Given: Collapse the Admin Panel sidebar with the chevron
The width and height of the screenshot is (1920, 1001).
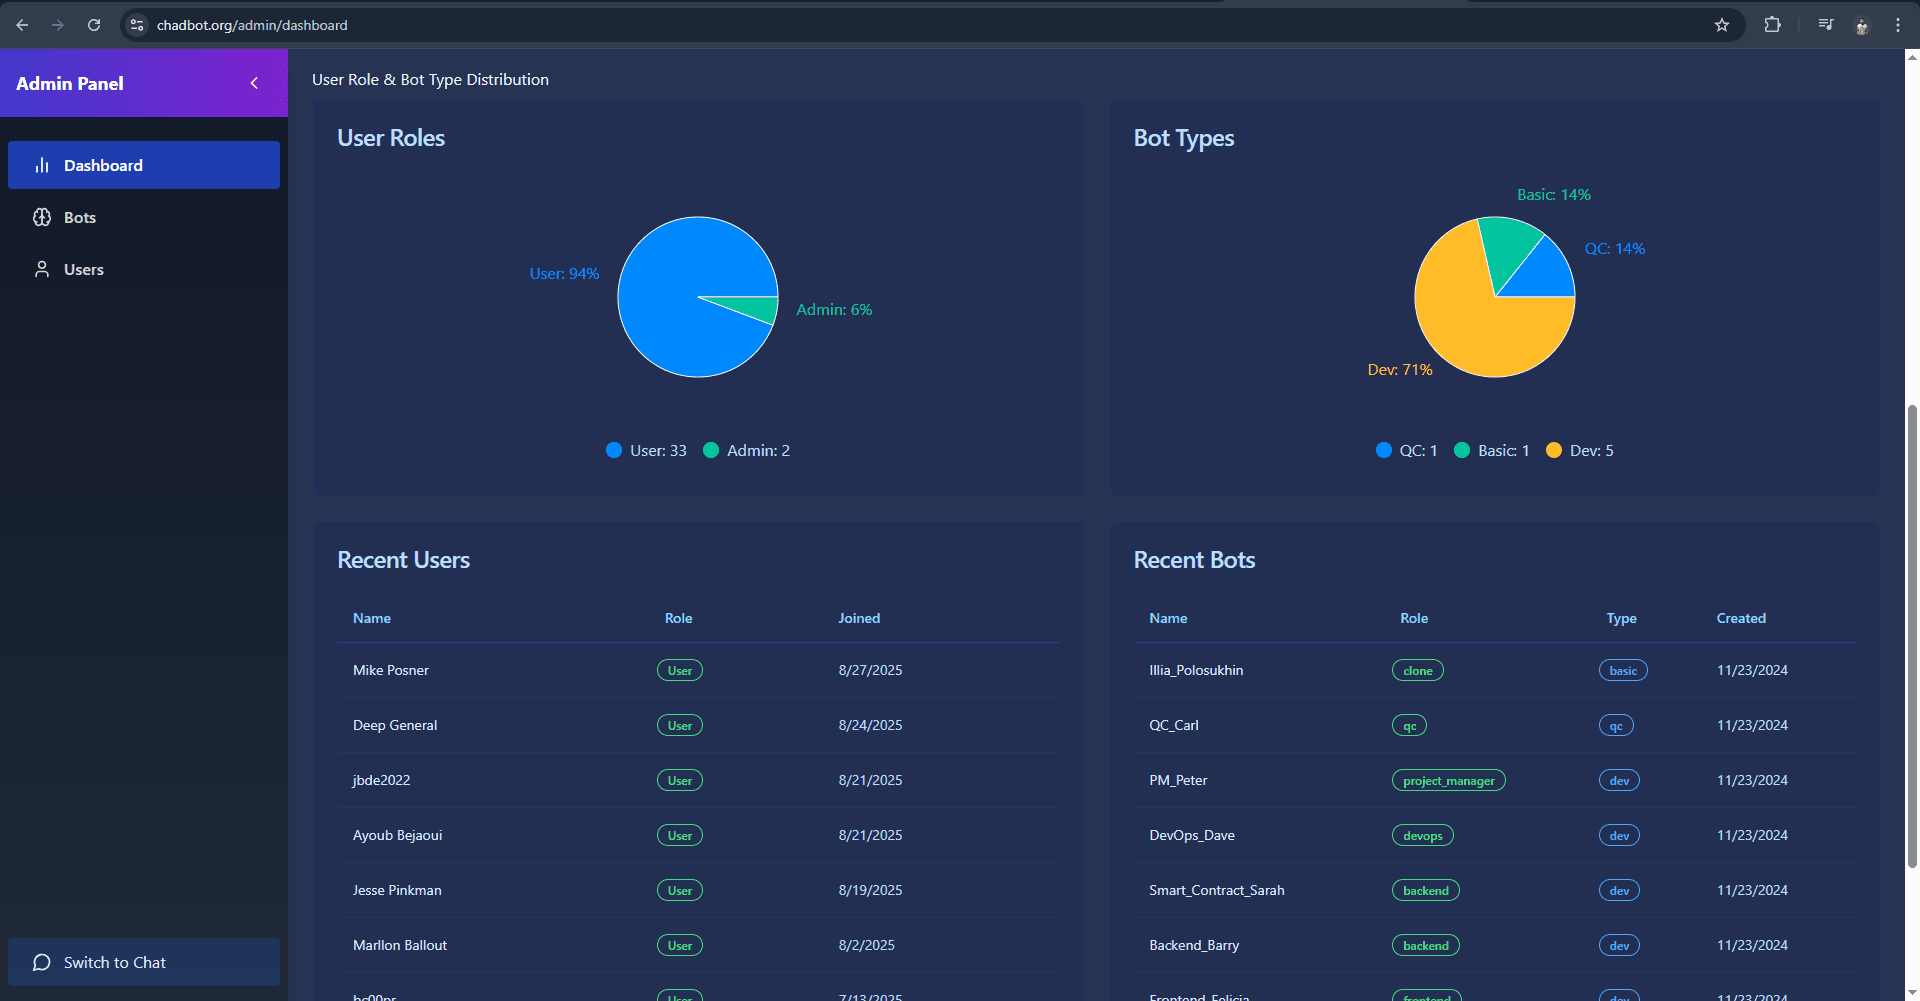Looking at the screenshot, I should coord(254,83).
